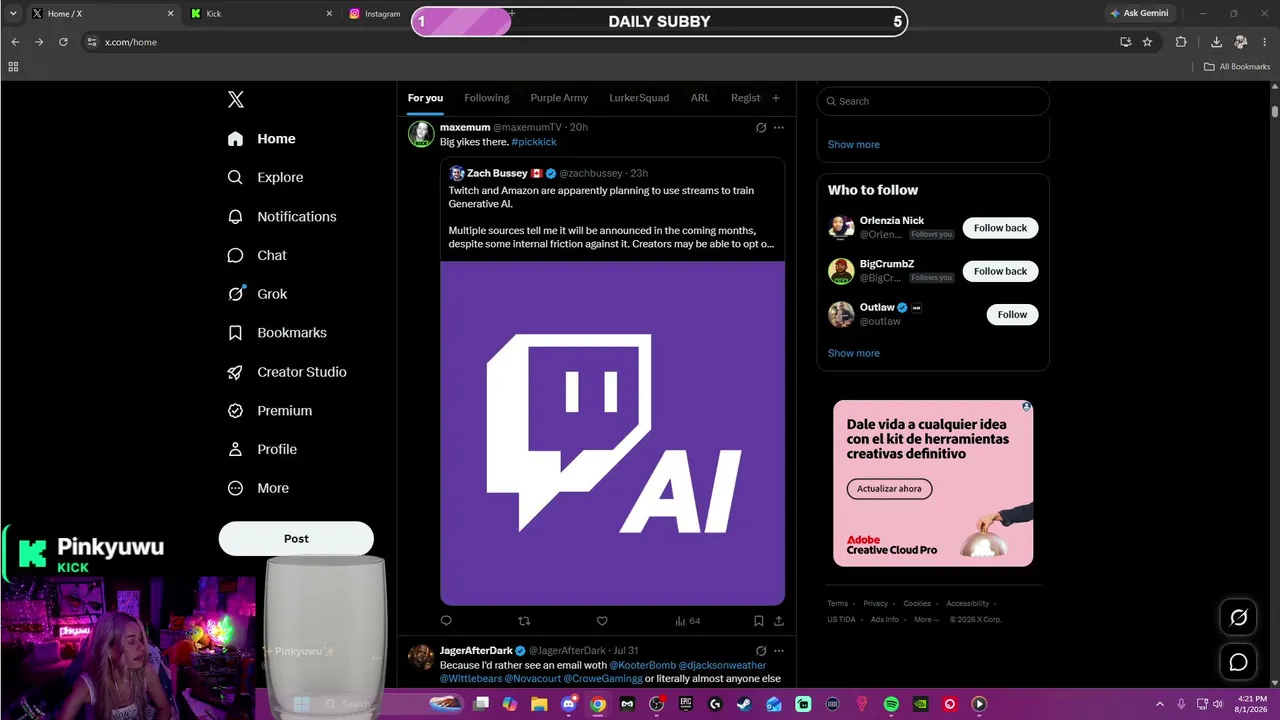Viewport: 1280px width, 720px height.
Task: Click the Post button
Action: click(x=296, y=539)
